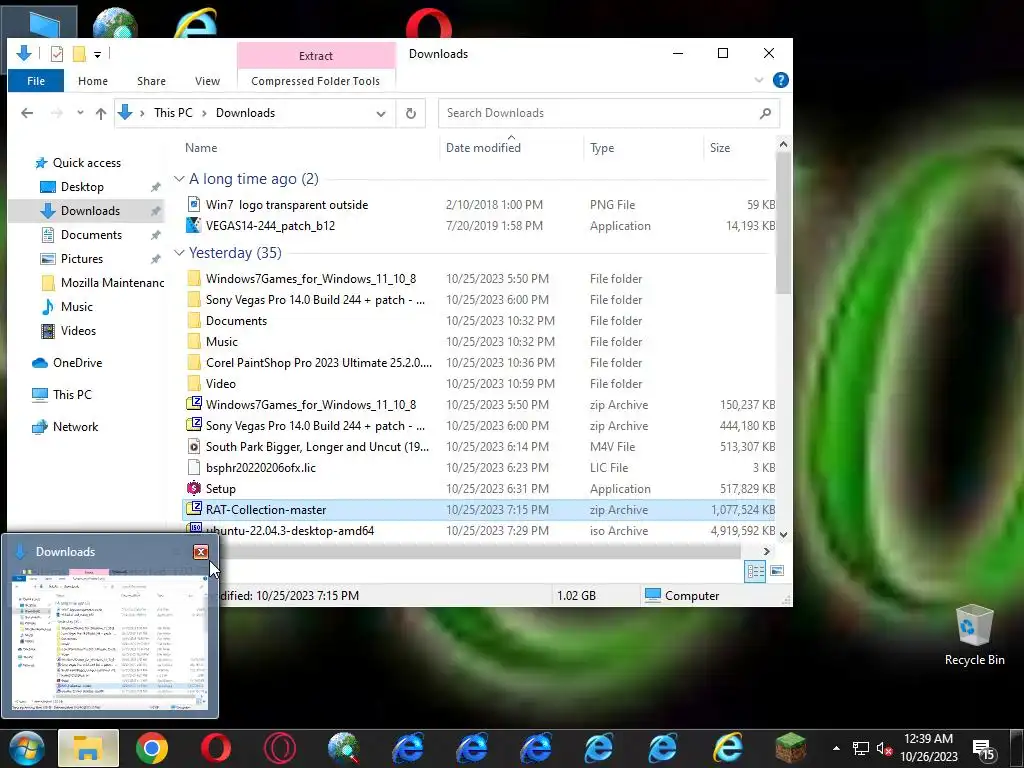Click This PC in the address breadcrumb
This screenshot has height=768, width=1024.
pos(173,113)
